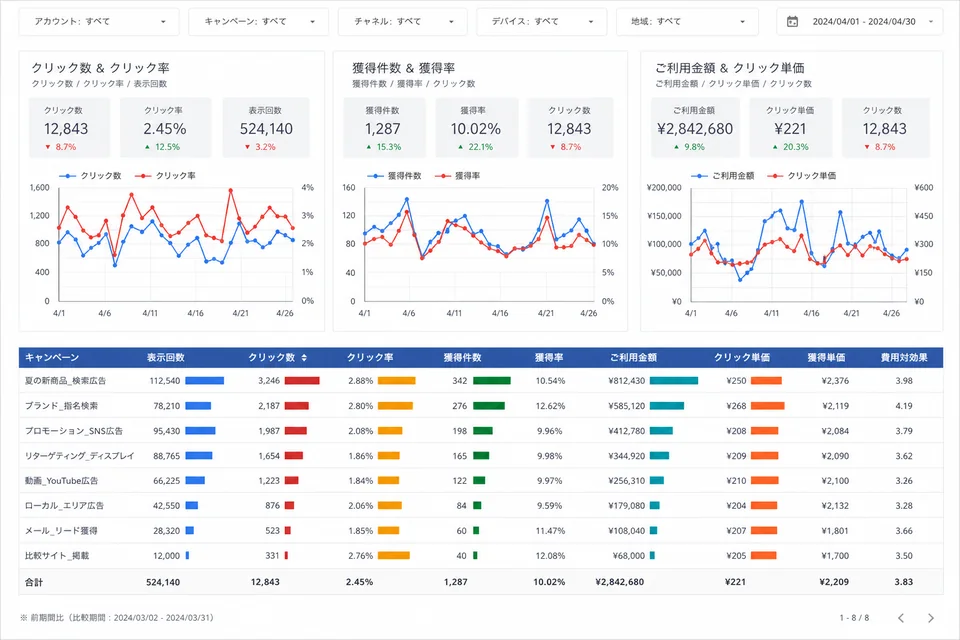Click the 獲得率 10.02% scorecard
The width and height of the screenshot is (960, 640).
[x=476, y=128]
